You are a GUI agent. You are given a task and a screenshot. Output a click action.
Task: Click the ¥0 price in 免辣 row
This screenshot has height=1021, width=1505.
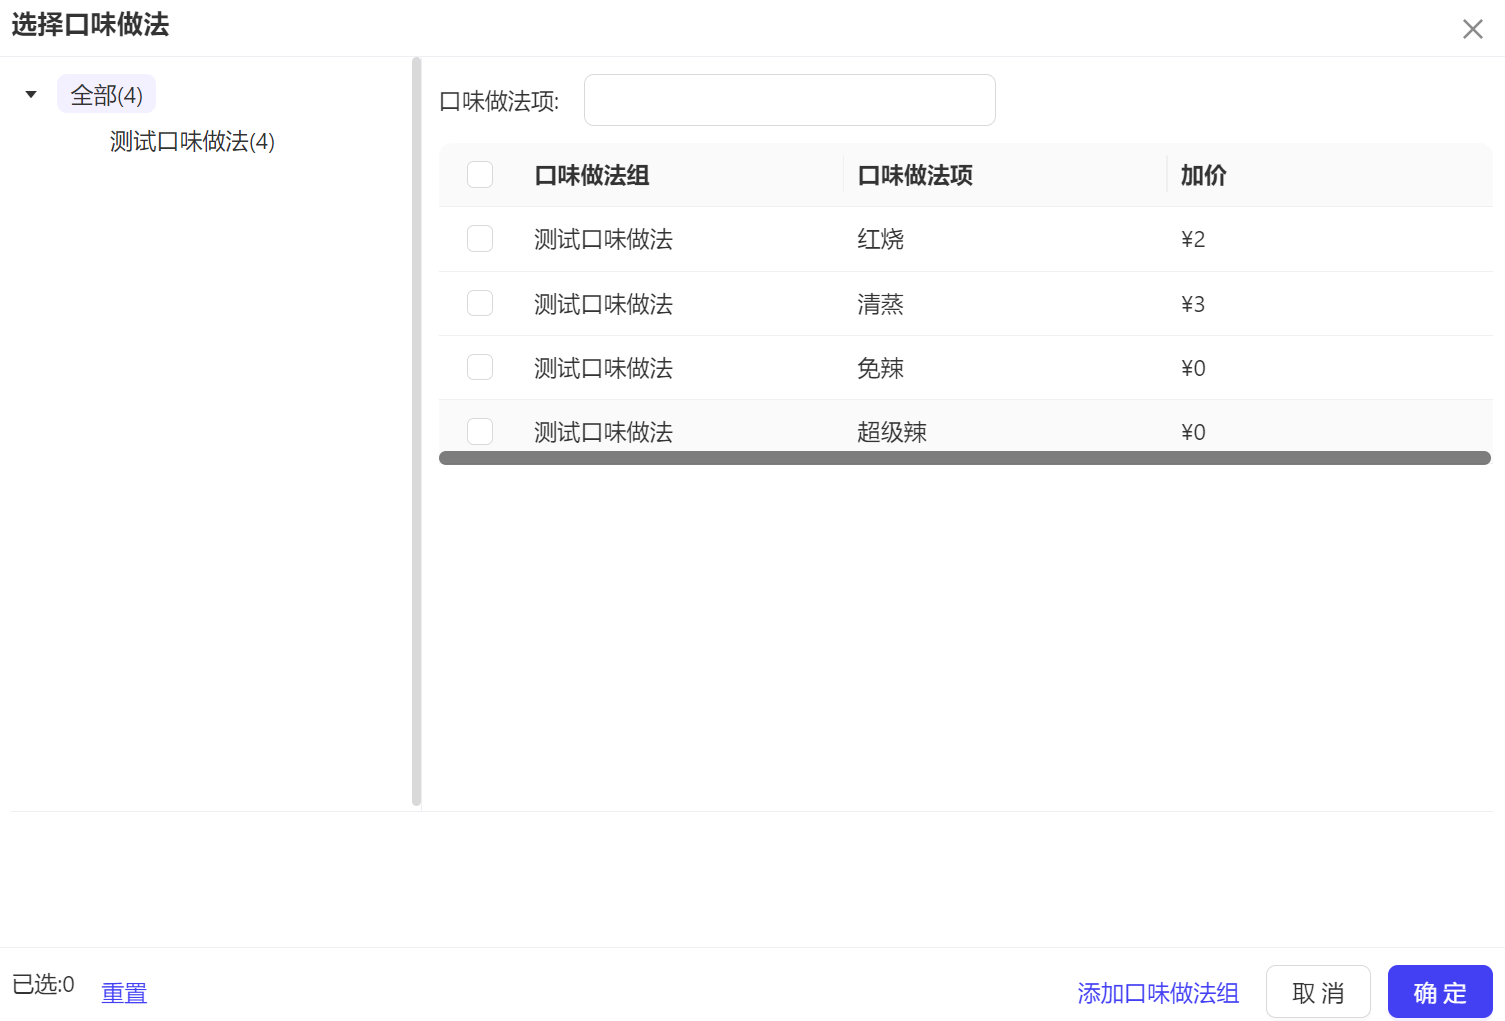(1193, 368)
